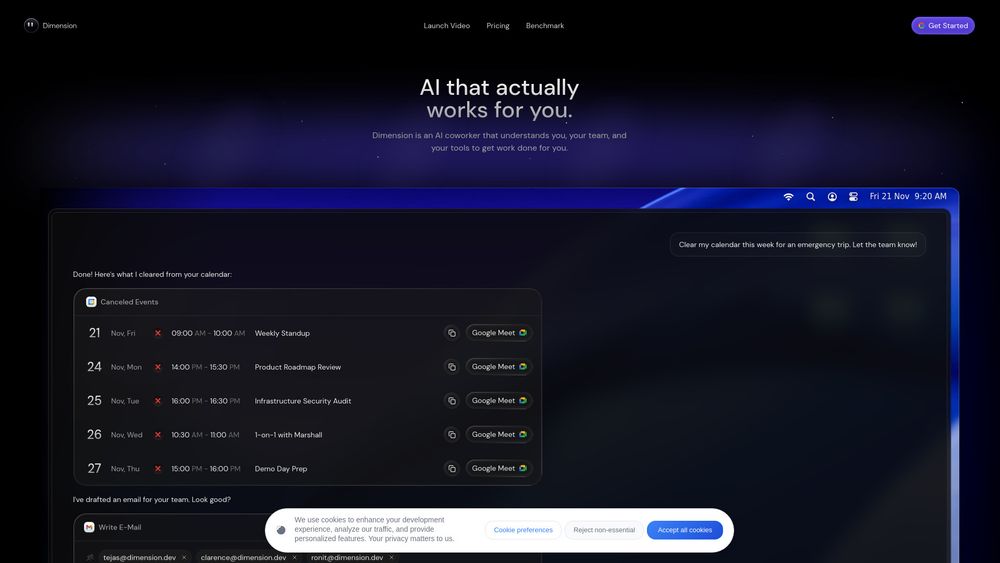Open Google Meet for 1-on-1 with Marshall

499,434
